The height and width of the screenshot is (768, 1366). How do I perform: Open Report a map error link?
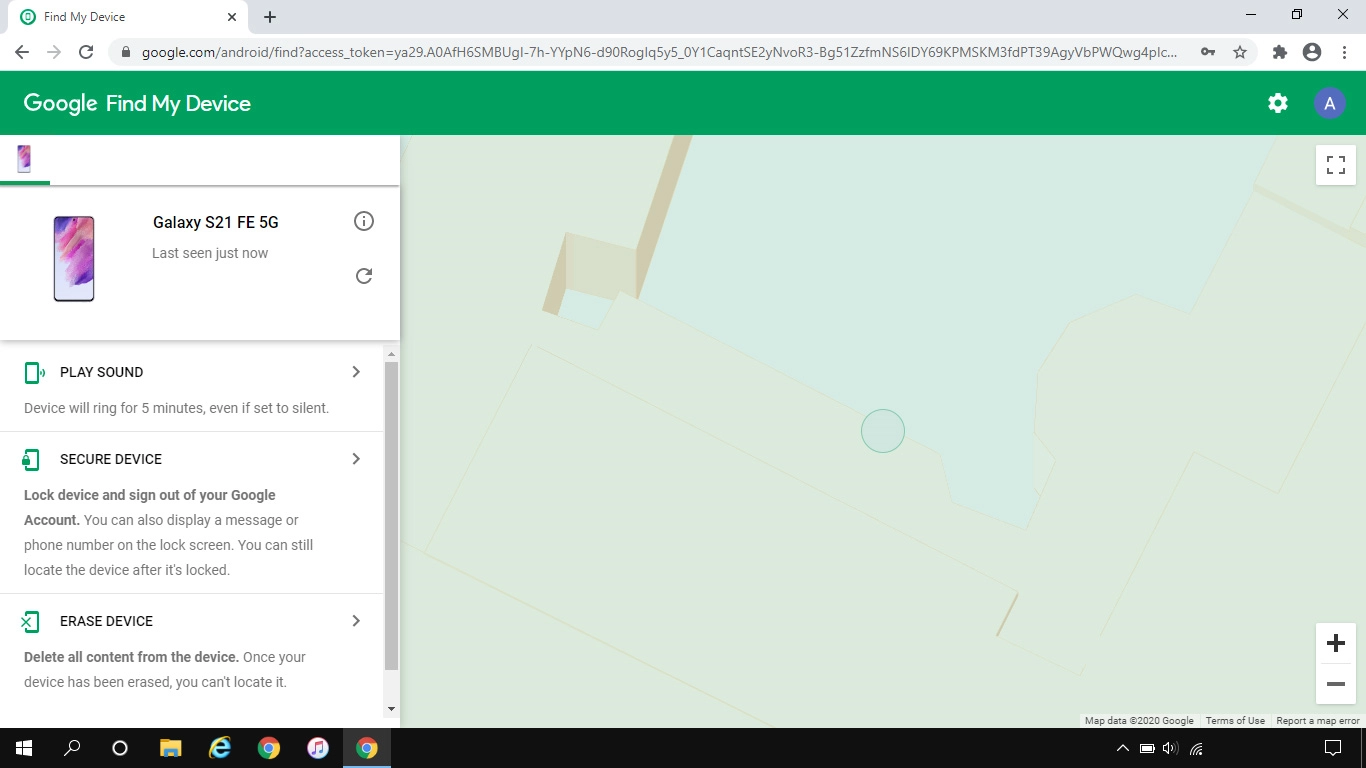coord(1318,720)
